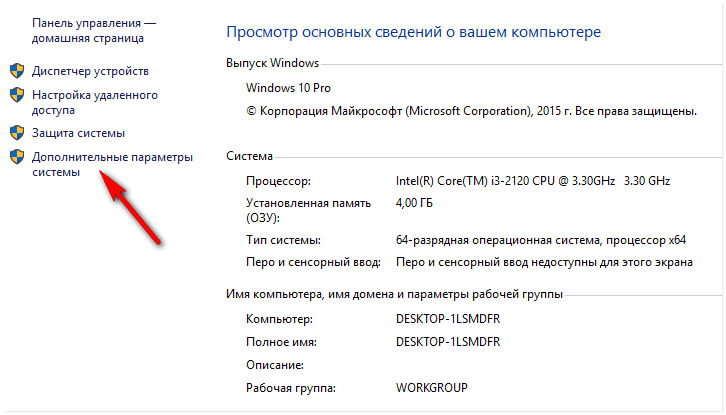Image resolution: width=726 pixels, height=415 pixels.
Task: Select 'Перо и сенсорный ввод недоступны' value
Action: [544, 263]
